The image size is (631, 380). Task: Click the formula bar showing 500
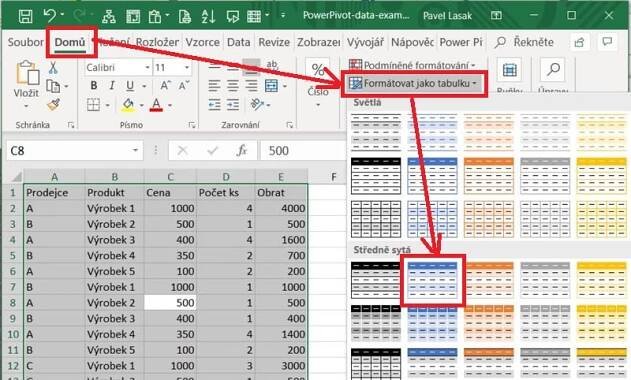303,151
